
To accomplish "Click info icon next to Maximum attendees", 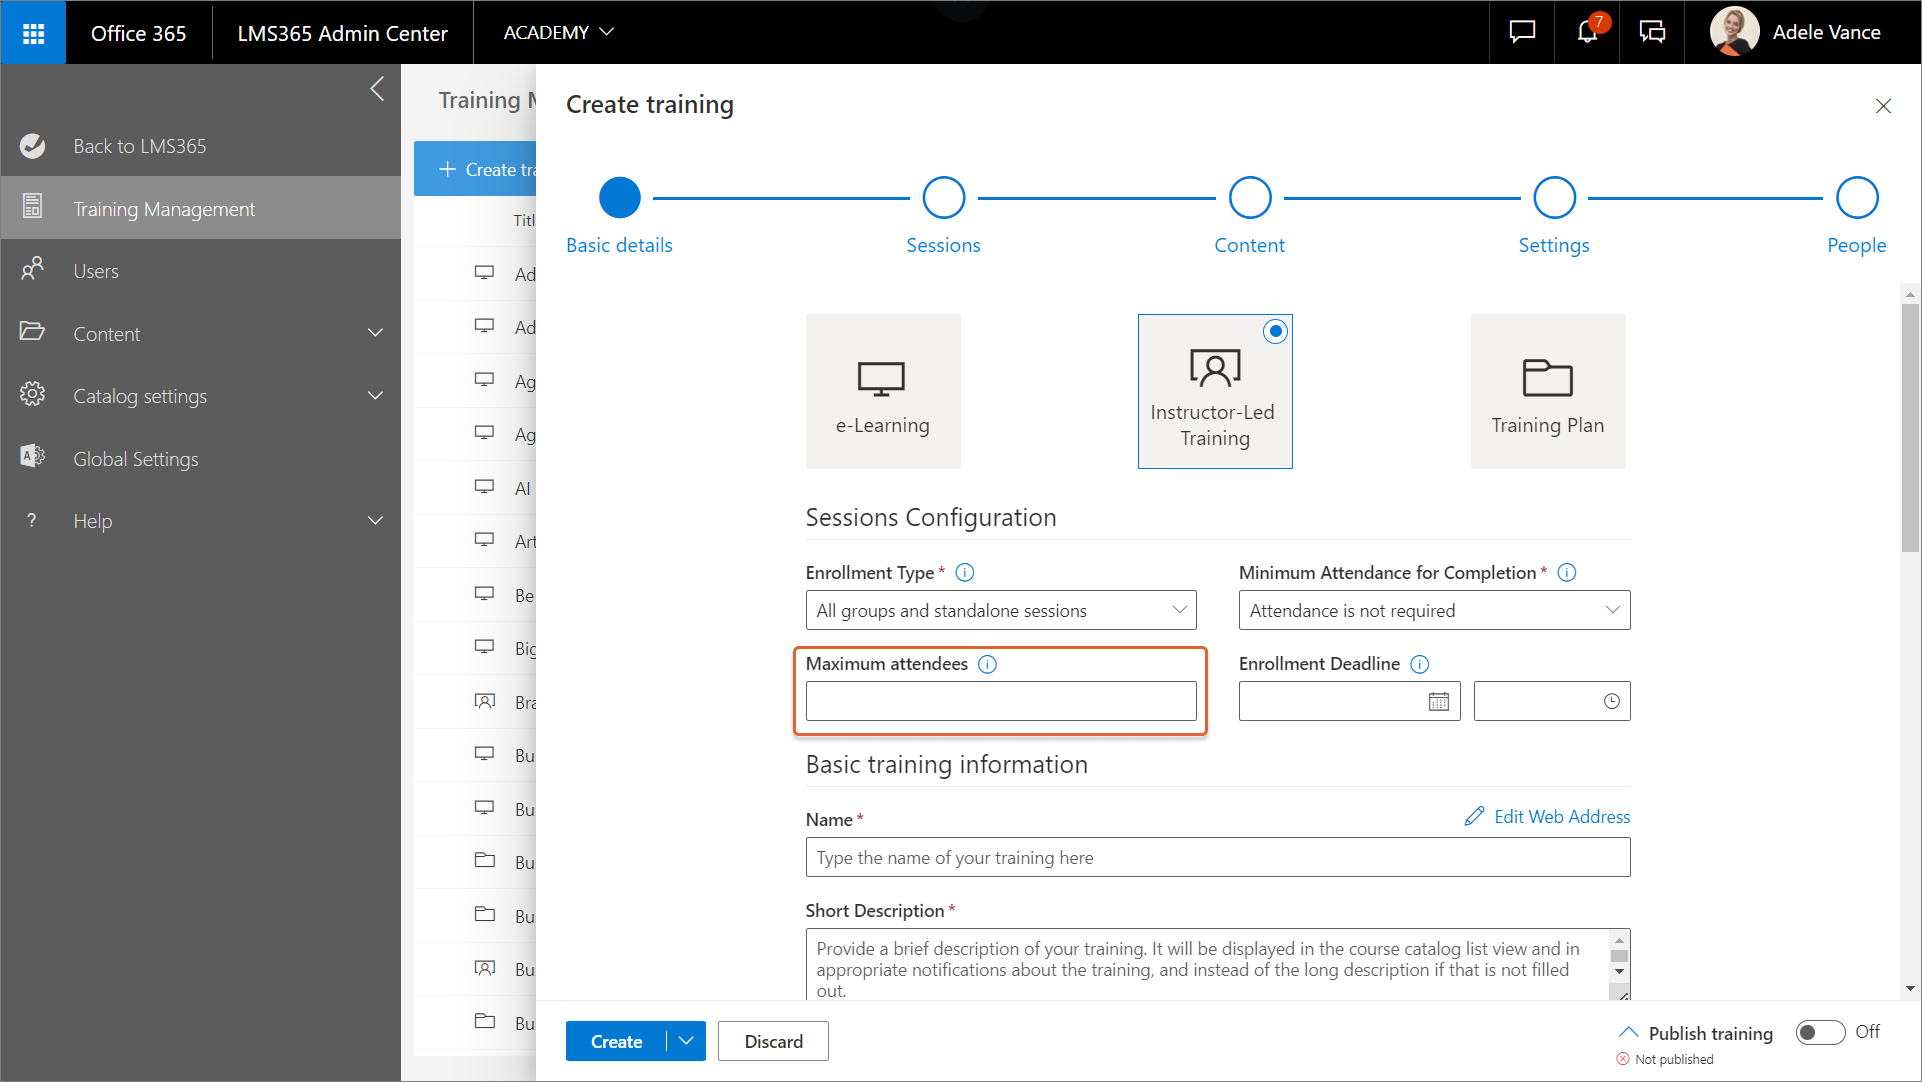I will 987,664.
